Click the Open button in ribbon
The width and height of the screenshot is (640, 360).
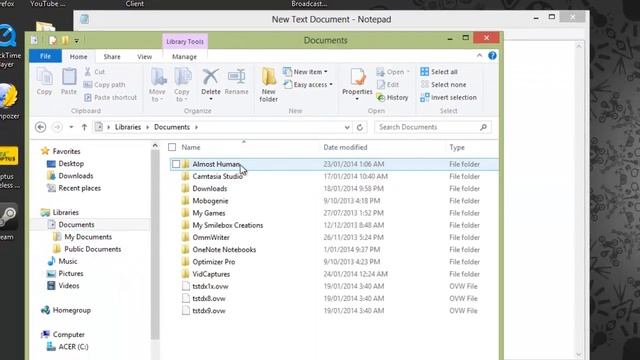[x=393, y=72]
